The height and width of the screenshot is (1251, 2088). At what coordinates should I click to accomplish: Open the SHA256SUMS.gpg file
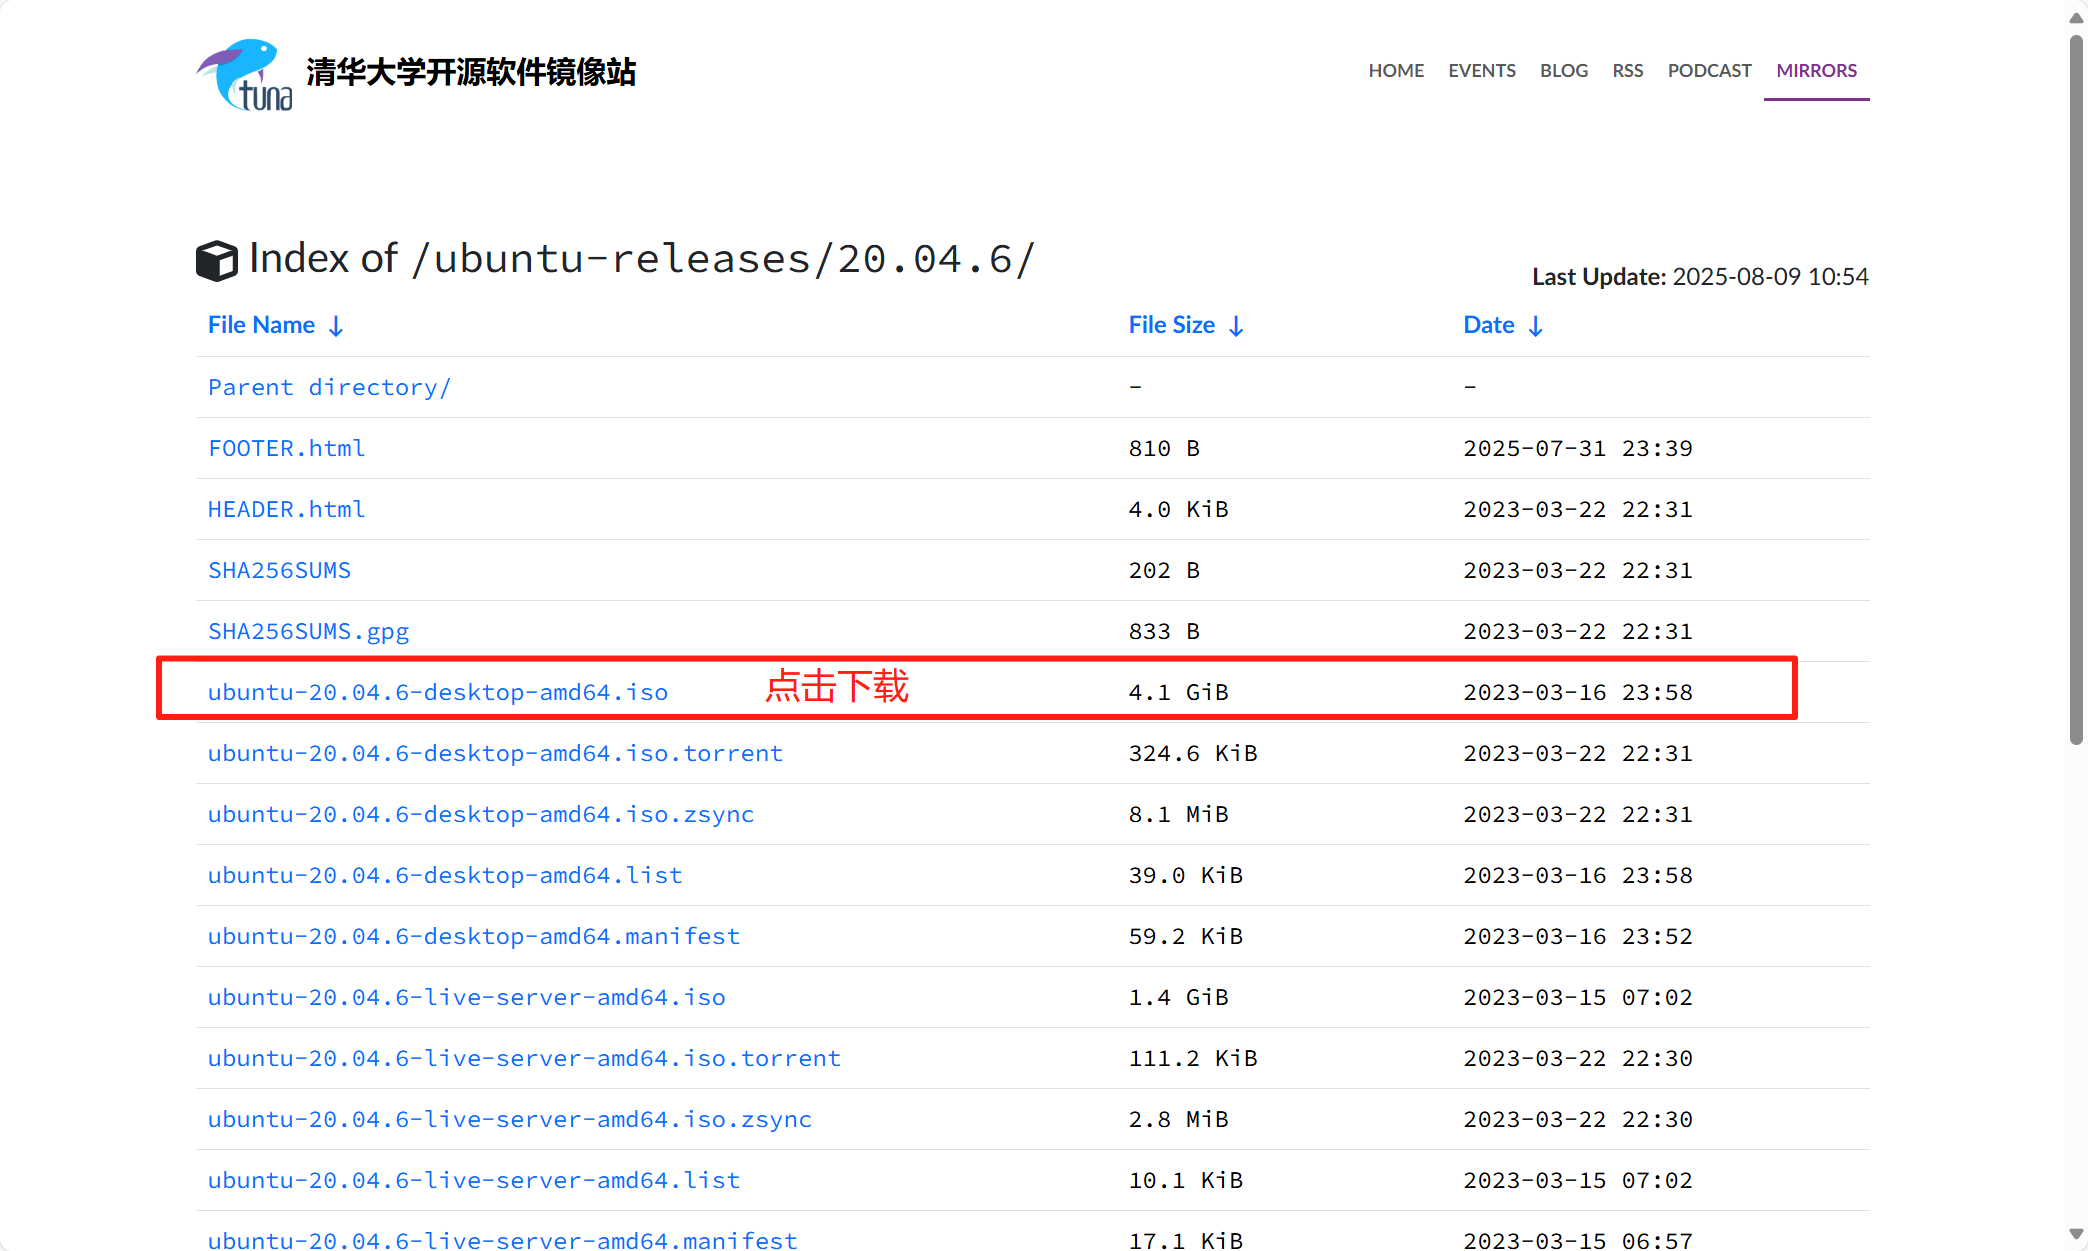click(x=308, y=632)
